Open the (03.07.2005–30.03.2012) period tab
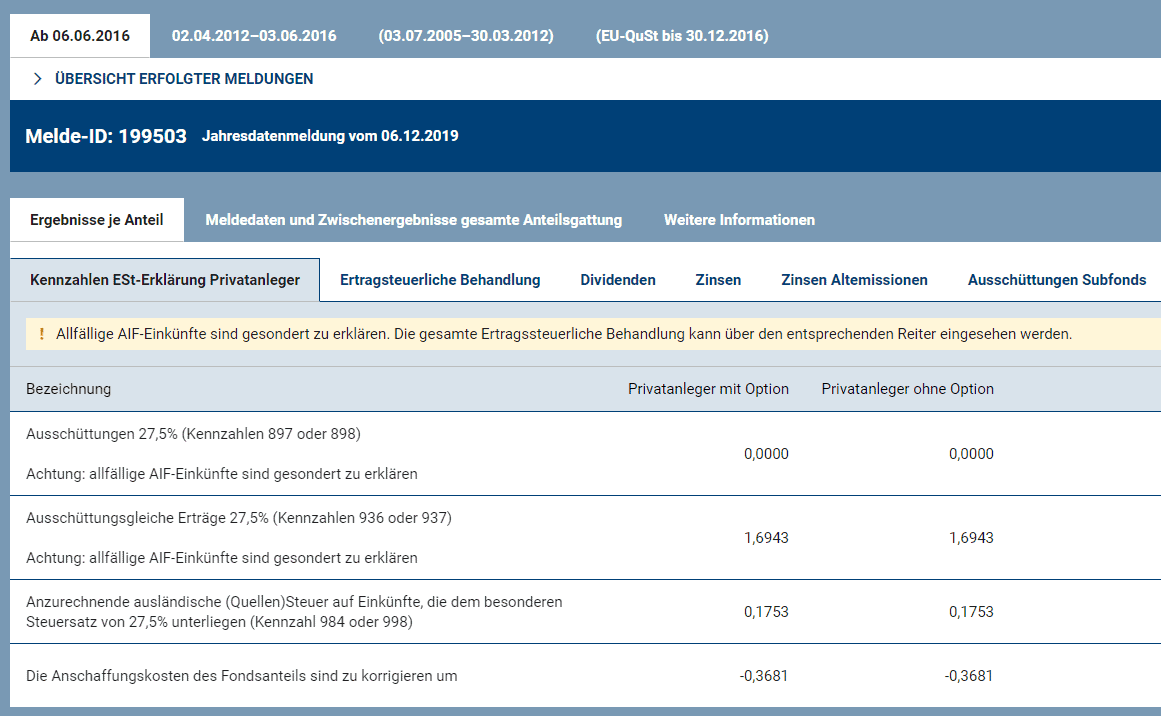Viewport: 1161px width, 716px height. tap(466, 36)
